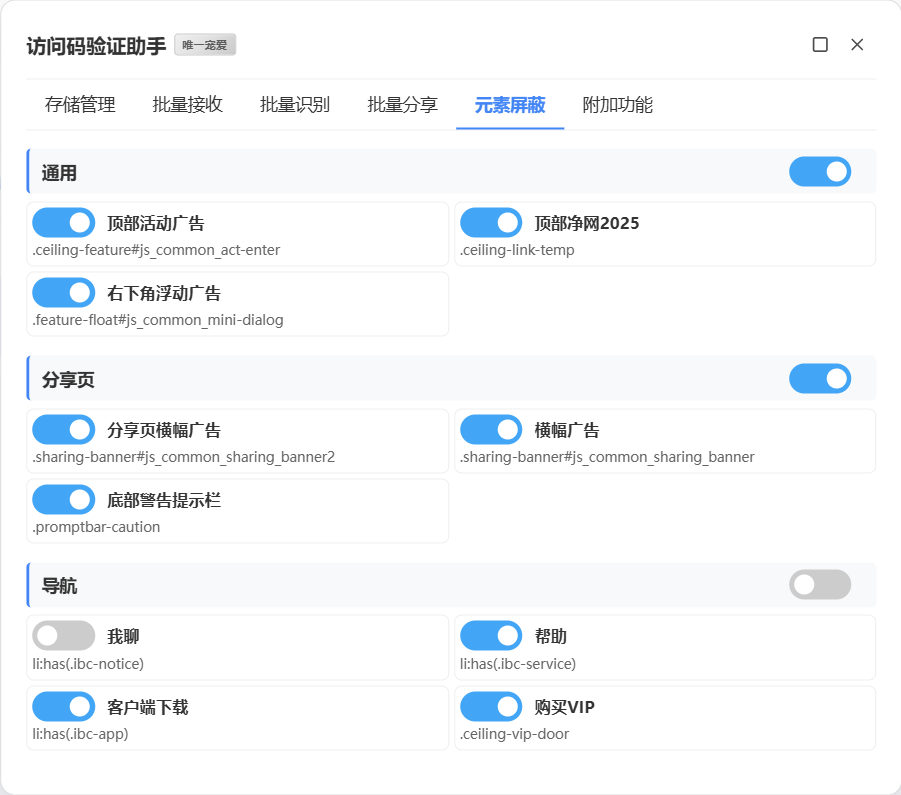Image resolution: width=901 pixels, height=795 pixels.
Task: Enable the 我聊 blocking switch
Action: coord(64,636)
